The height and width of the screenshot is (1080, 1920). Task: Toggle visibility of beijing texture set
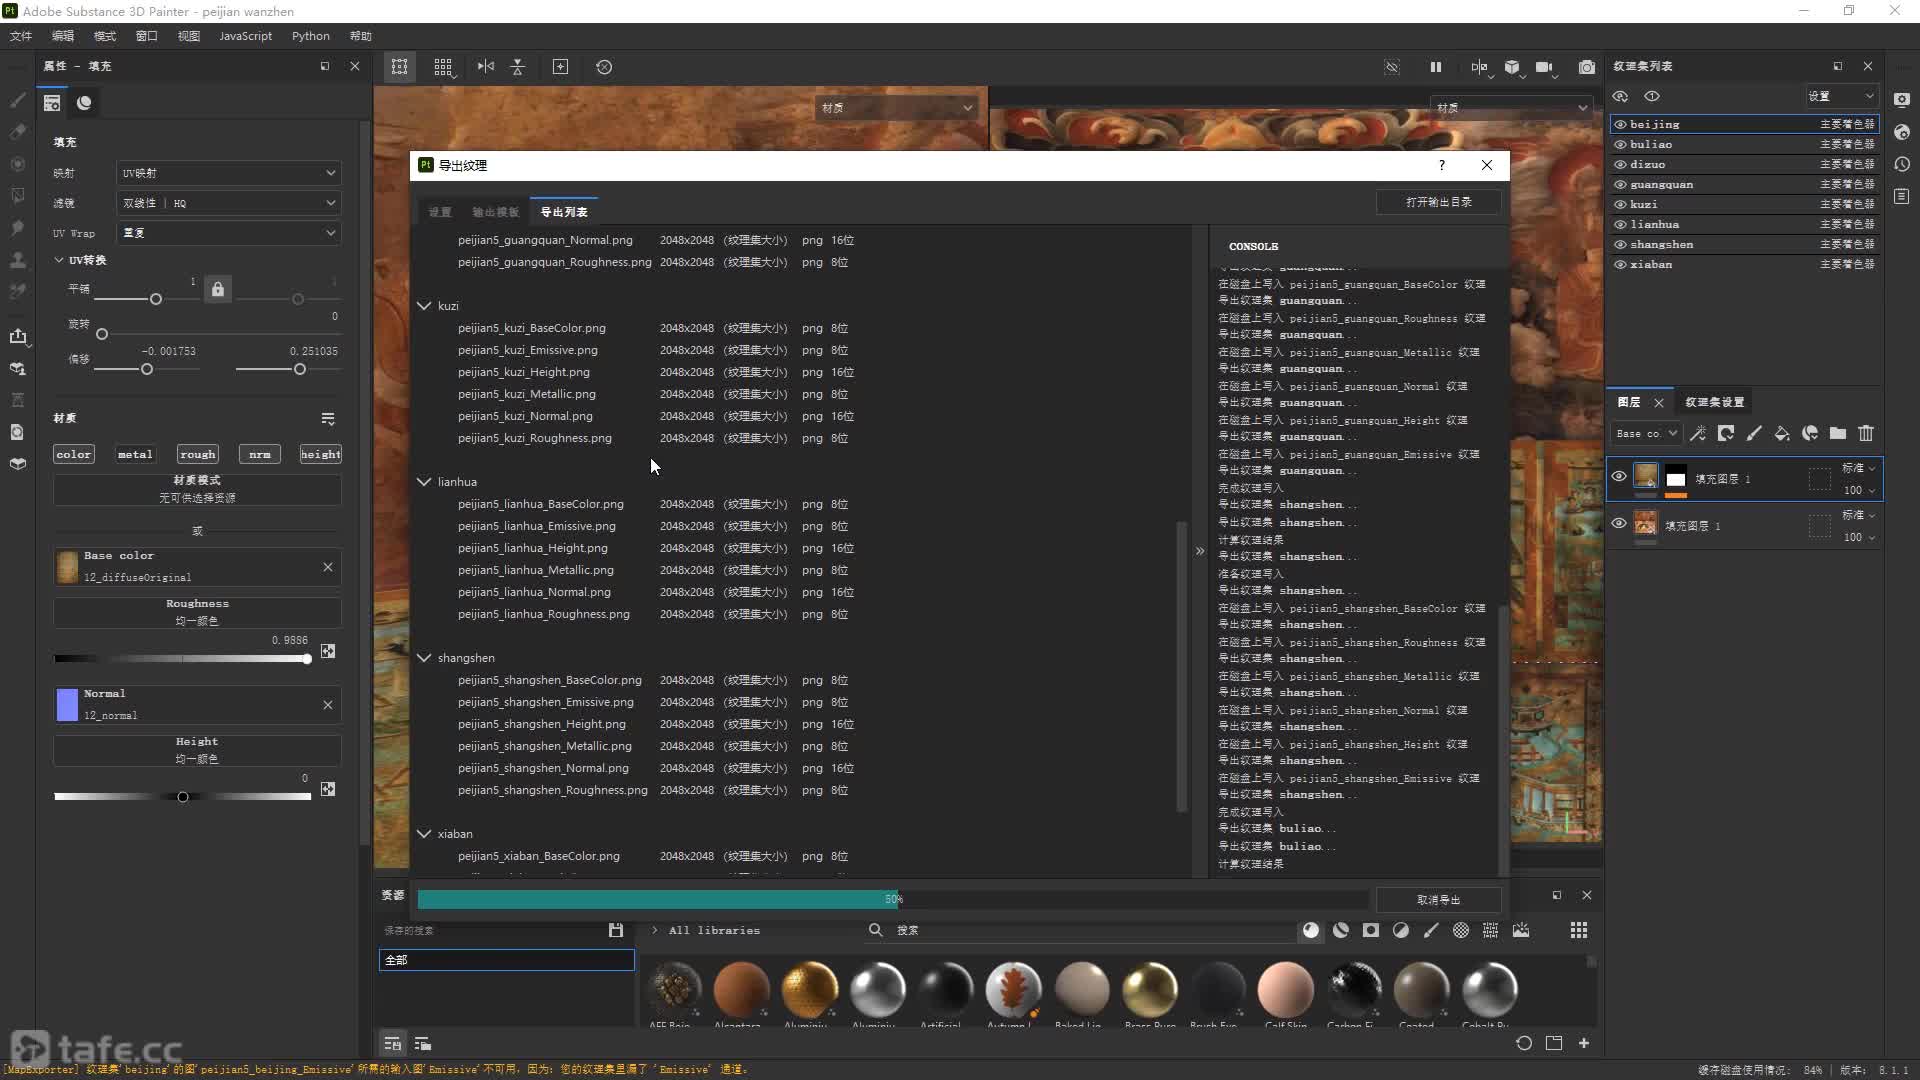pyautogui.click(x=1620, y=124)
